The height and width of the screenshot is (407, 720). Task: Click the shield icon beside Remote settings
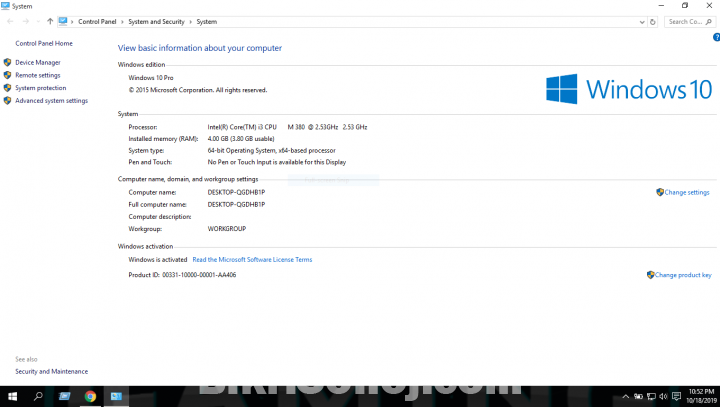pos(7,75)
